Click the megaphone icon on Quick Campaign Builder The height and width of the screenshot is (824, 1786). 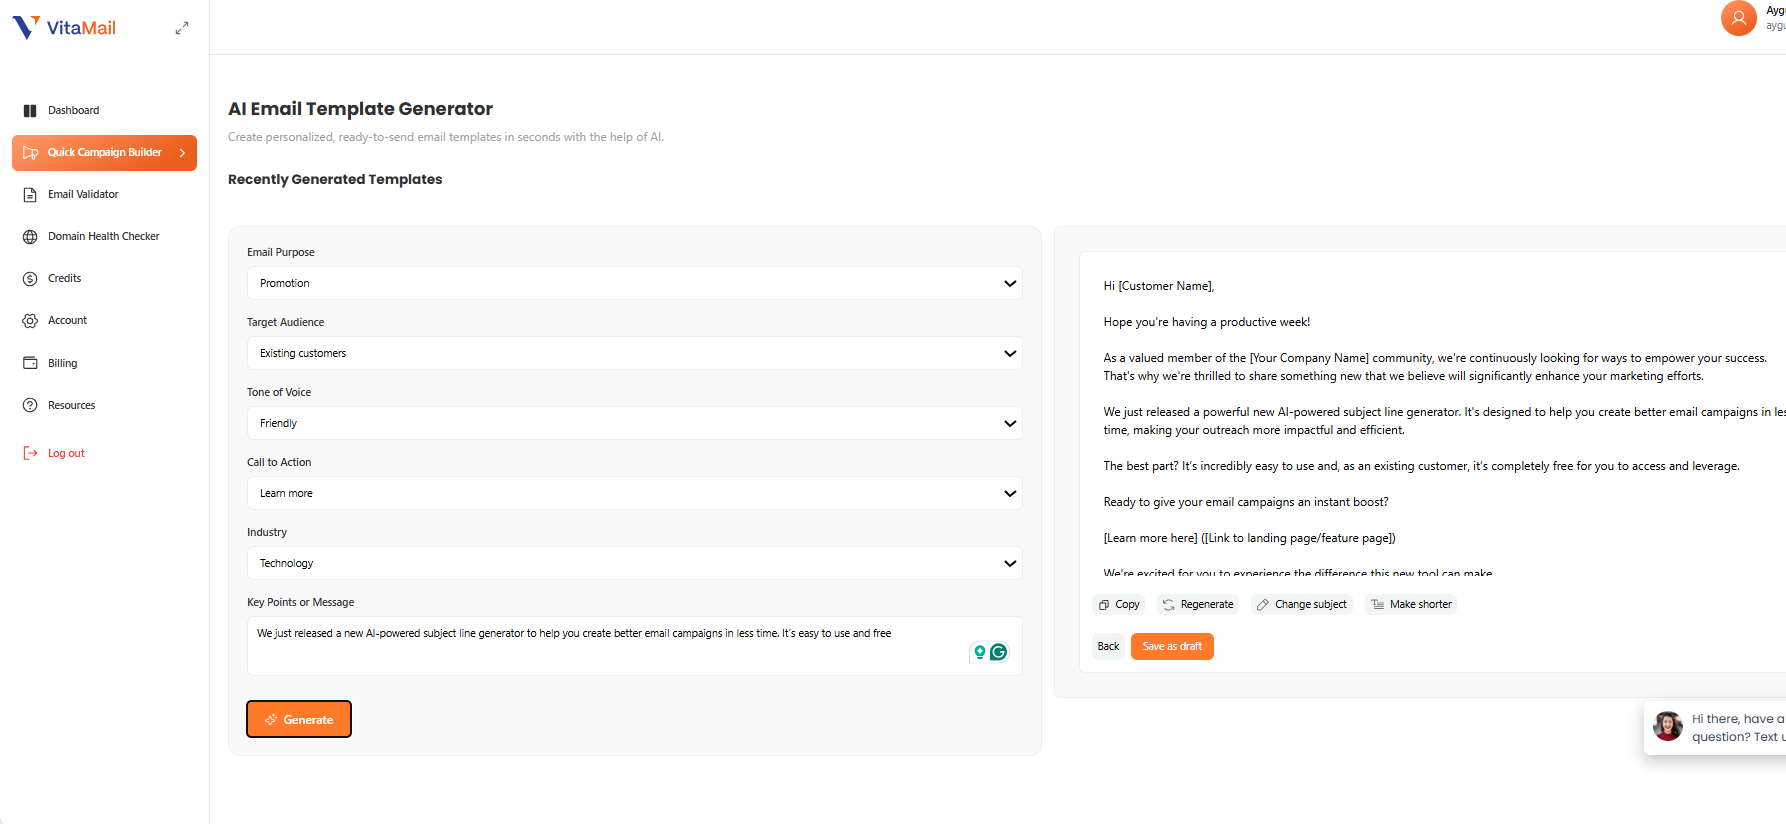[31, 153]
